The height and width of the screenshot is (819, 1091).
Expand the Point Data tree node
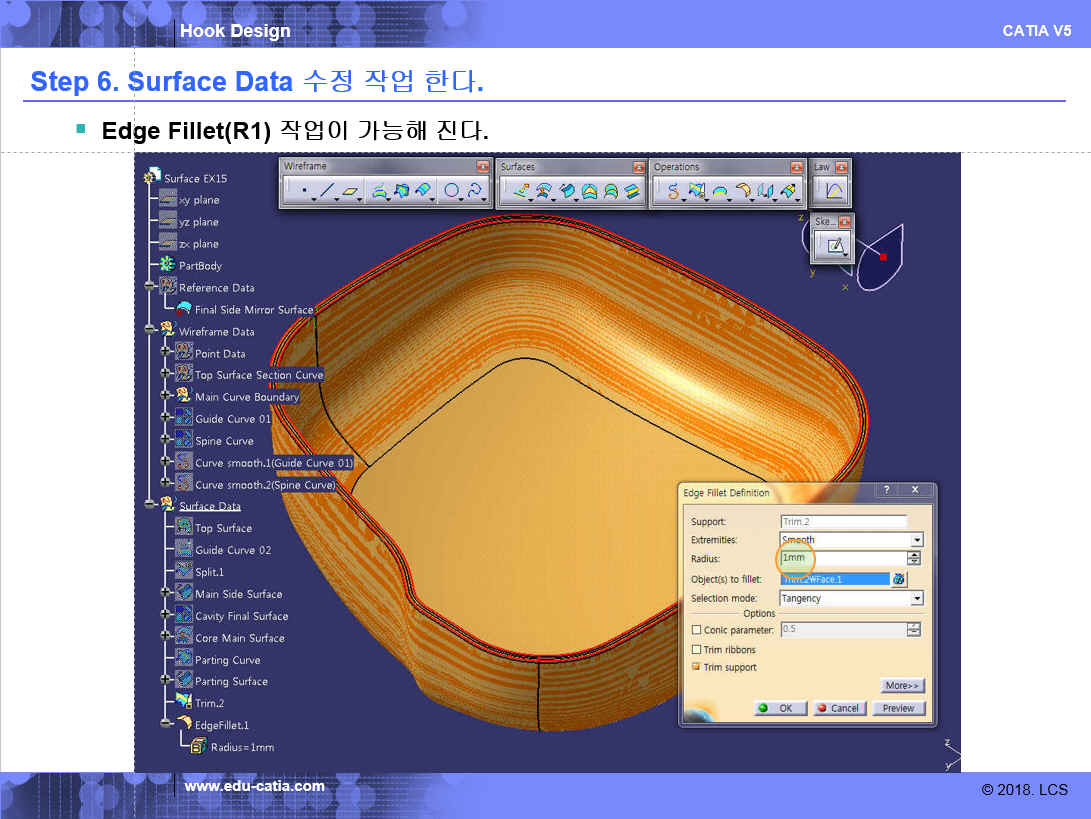(x=166, y=353)
